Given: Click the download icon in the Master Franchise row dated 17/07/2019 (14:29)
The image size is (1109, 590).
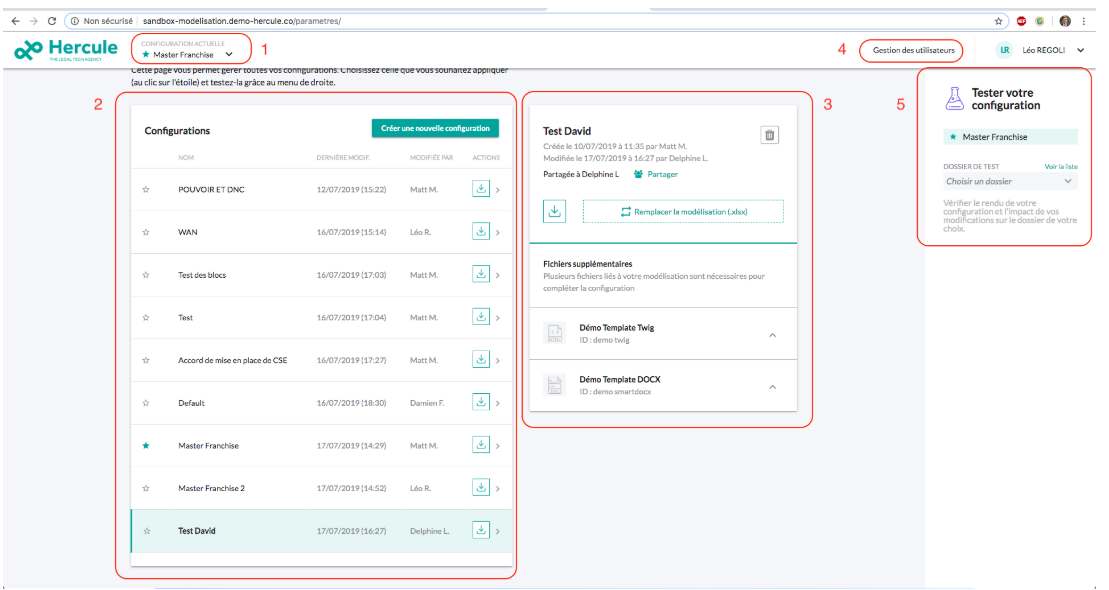Looking at the screenshot, I should coord(481,445).
